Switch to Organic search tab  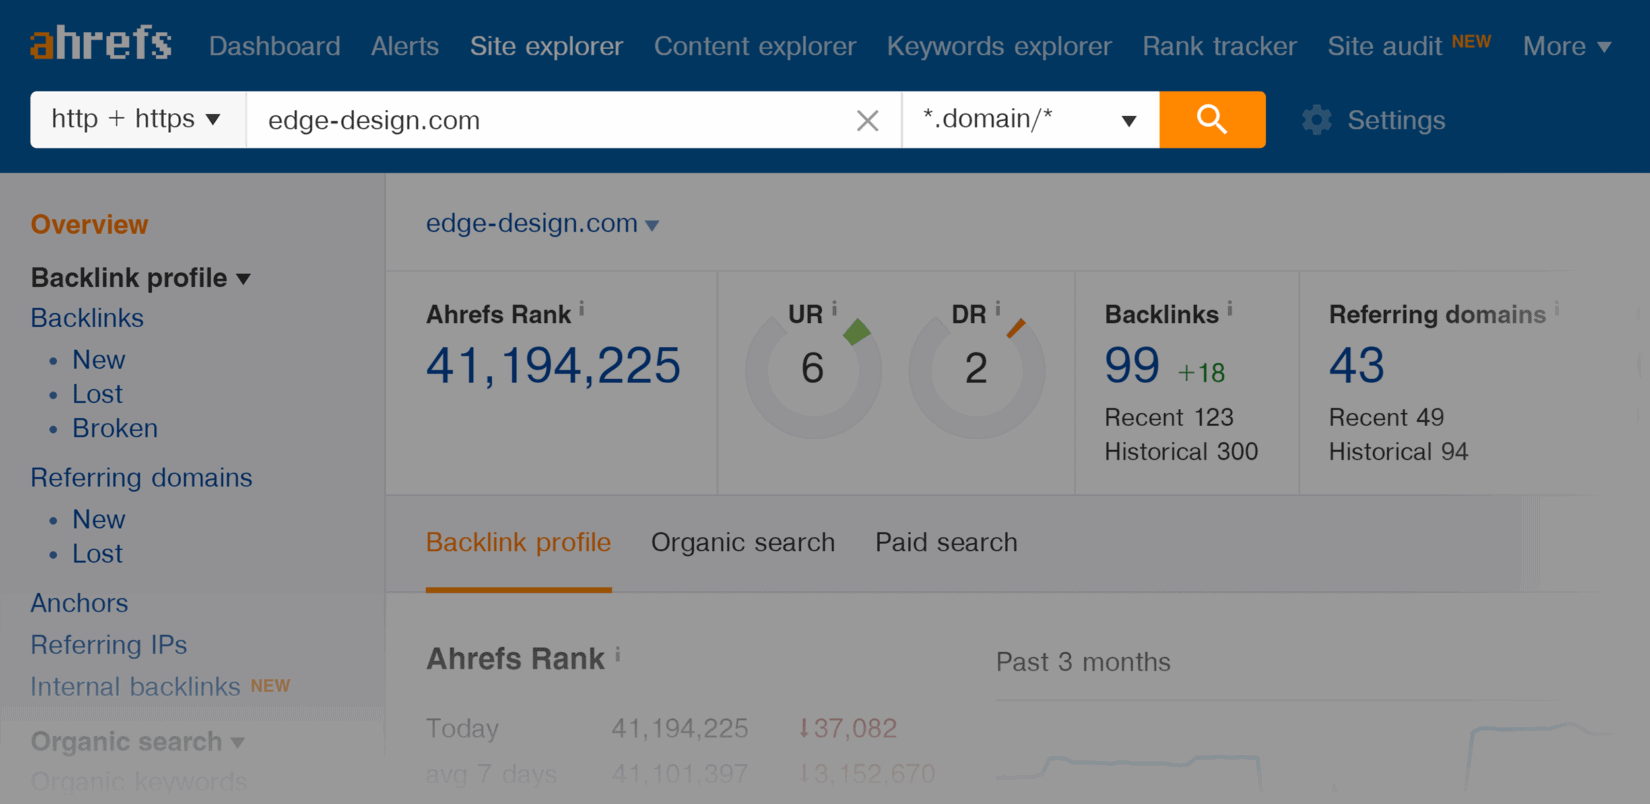tap(743, 542)
